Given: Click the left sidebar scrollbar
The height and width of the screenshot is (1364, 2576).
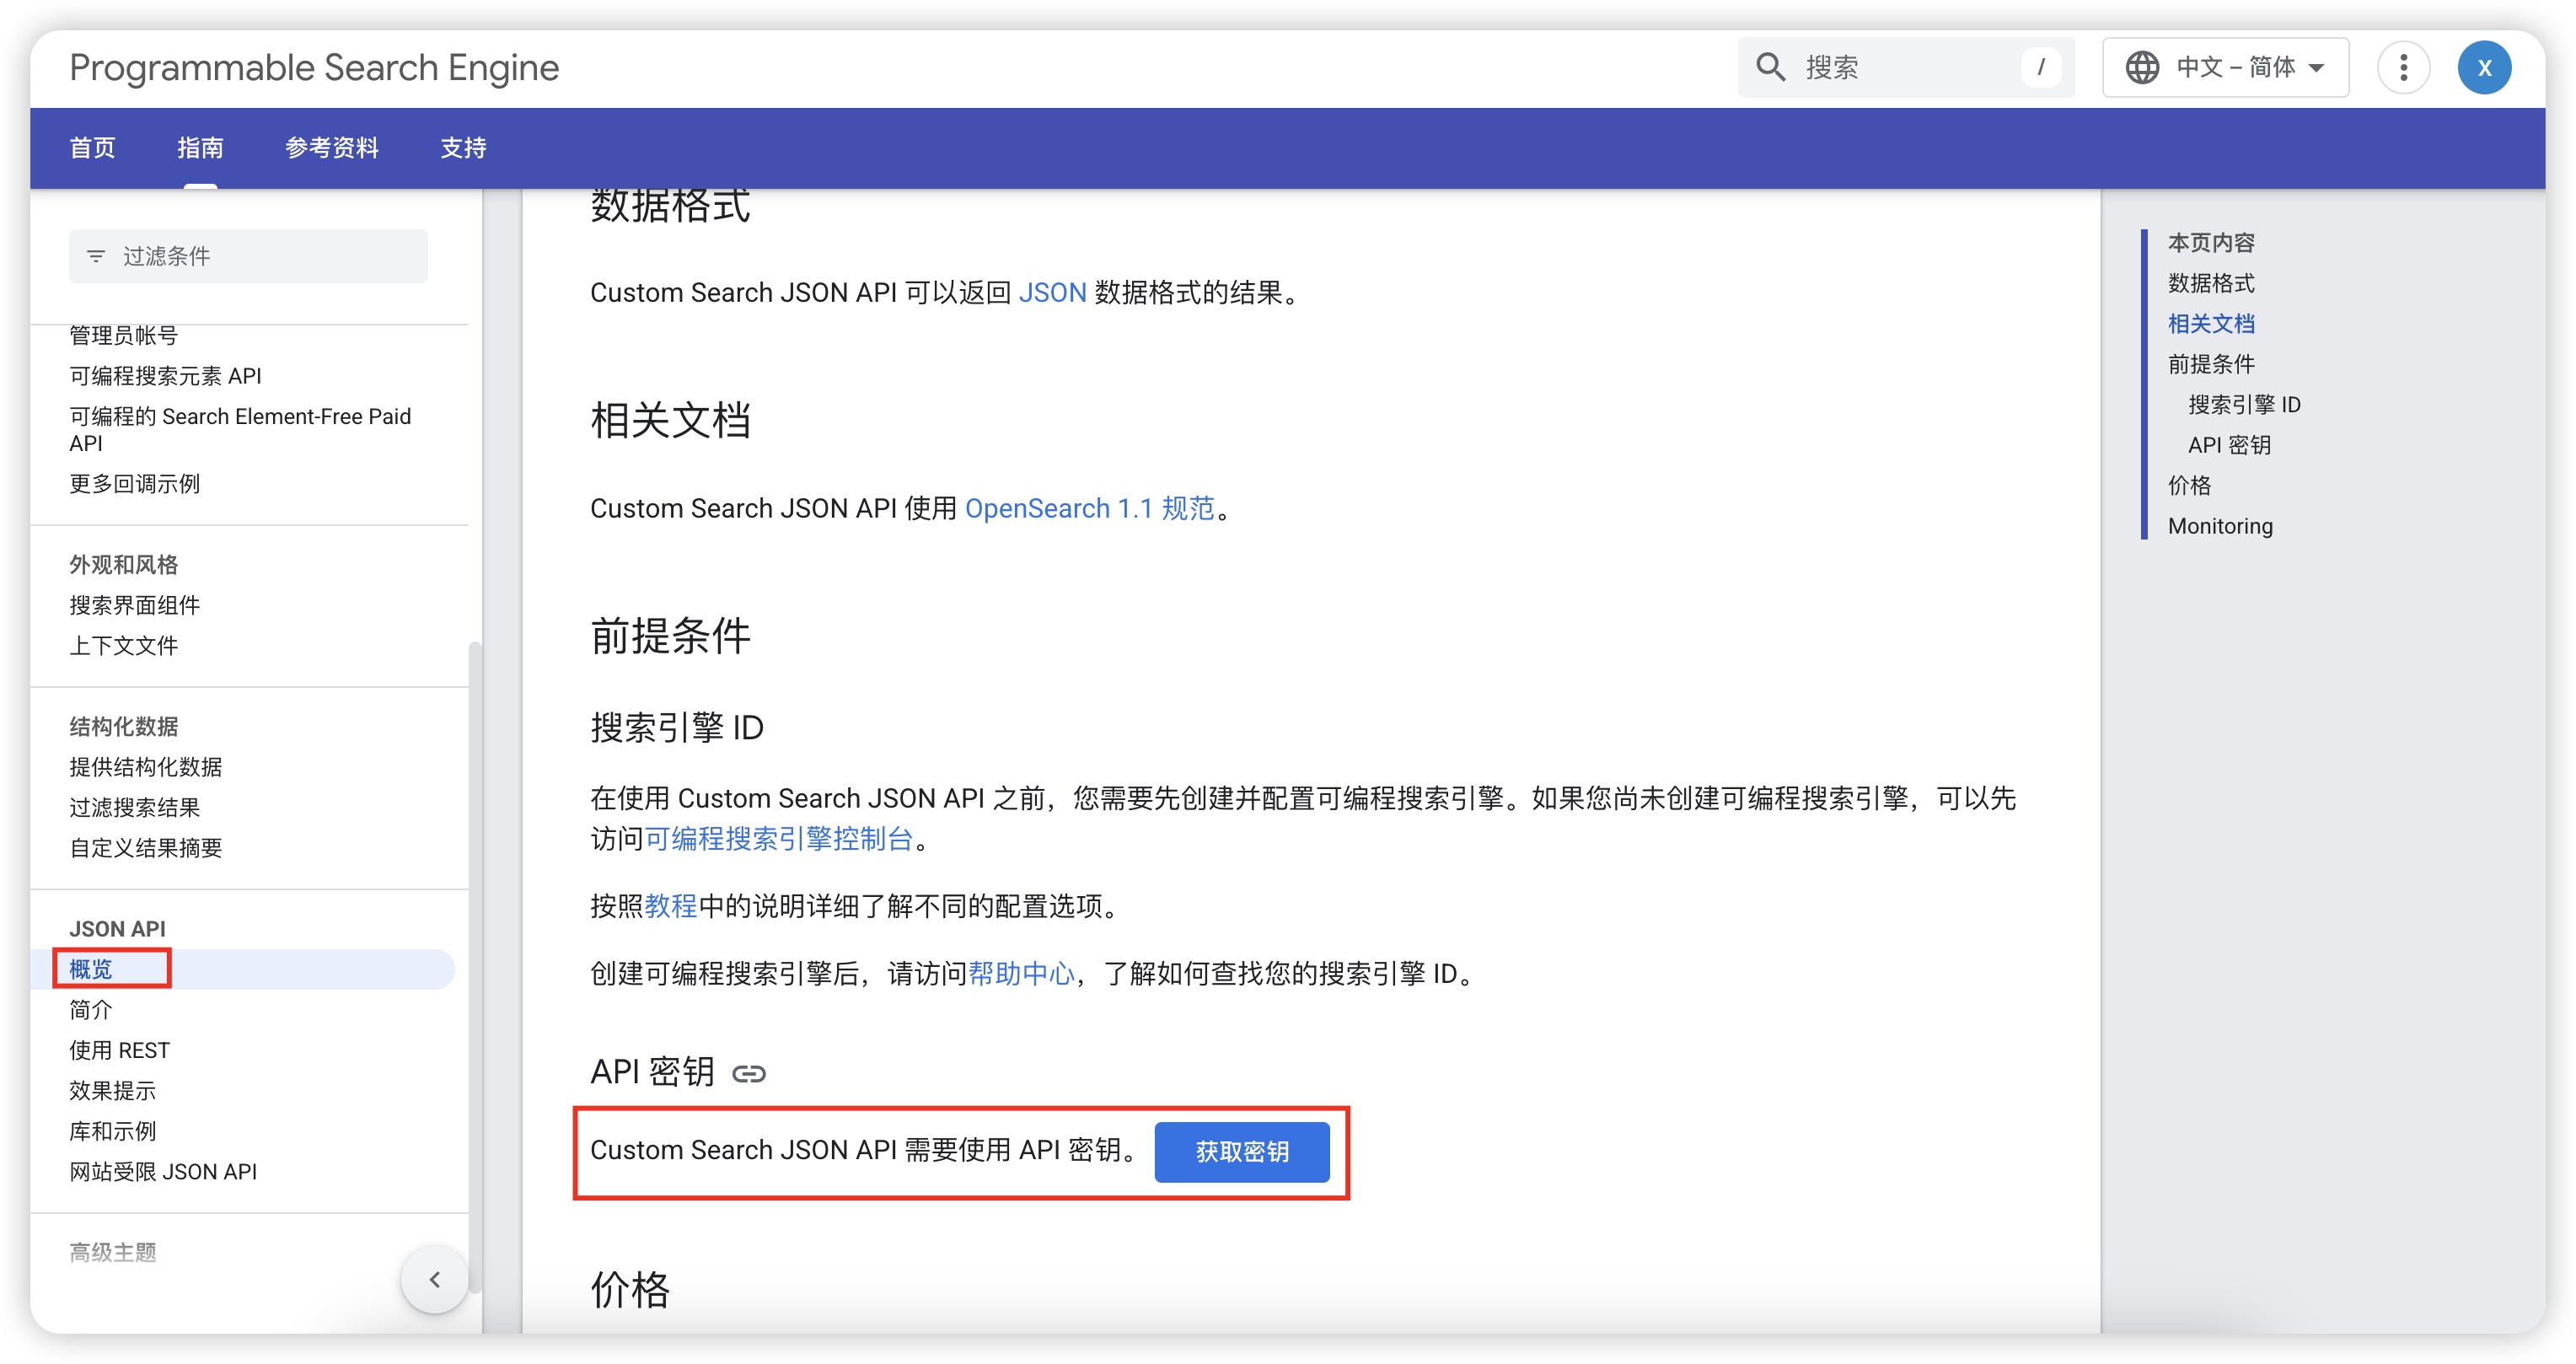Looking at the screenshot, I should (475, 960).
